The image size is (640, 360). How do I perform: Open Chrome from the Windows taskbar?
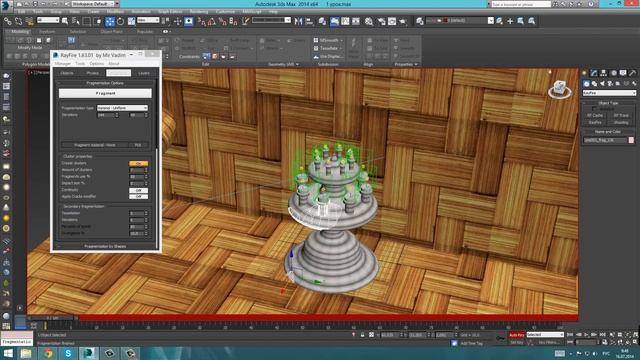pyautogui.click(x=48, y=353)
